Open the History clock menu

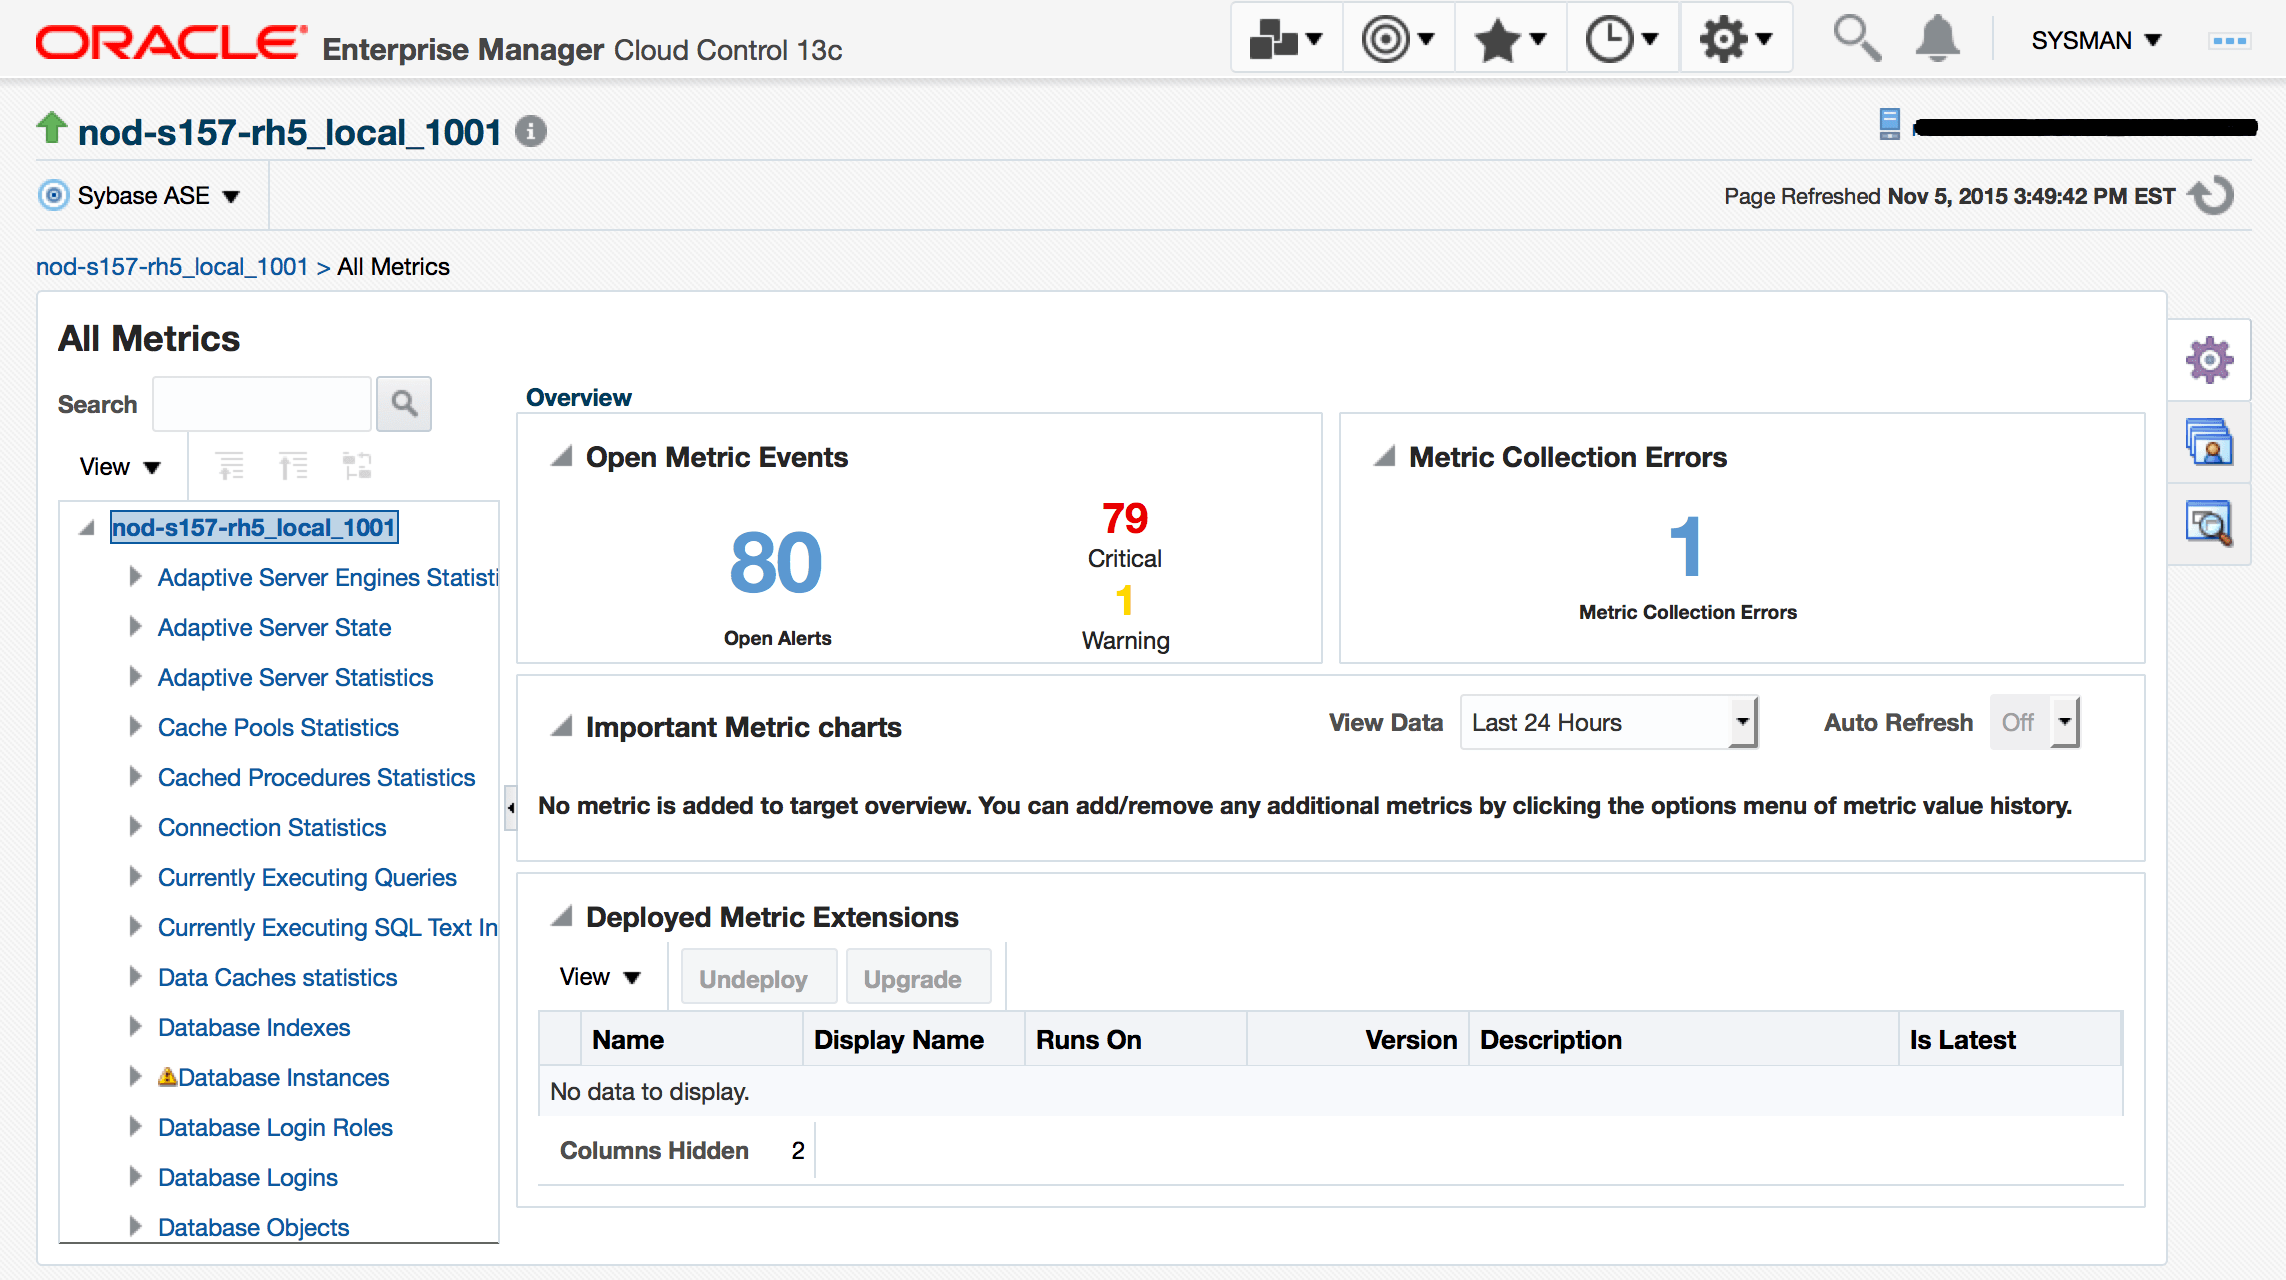click(1621, 40)
